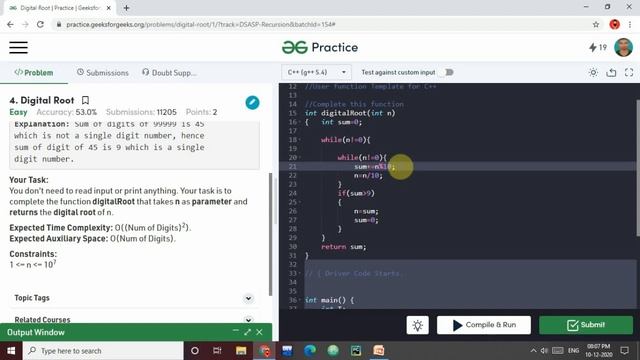
Task: Collapse code fold at line 18
Action: [300, 140]
